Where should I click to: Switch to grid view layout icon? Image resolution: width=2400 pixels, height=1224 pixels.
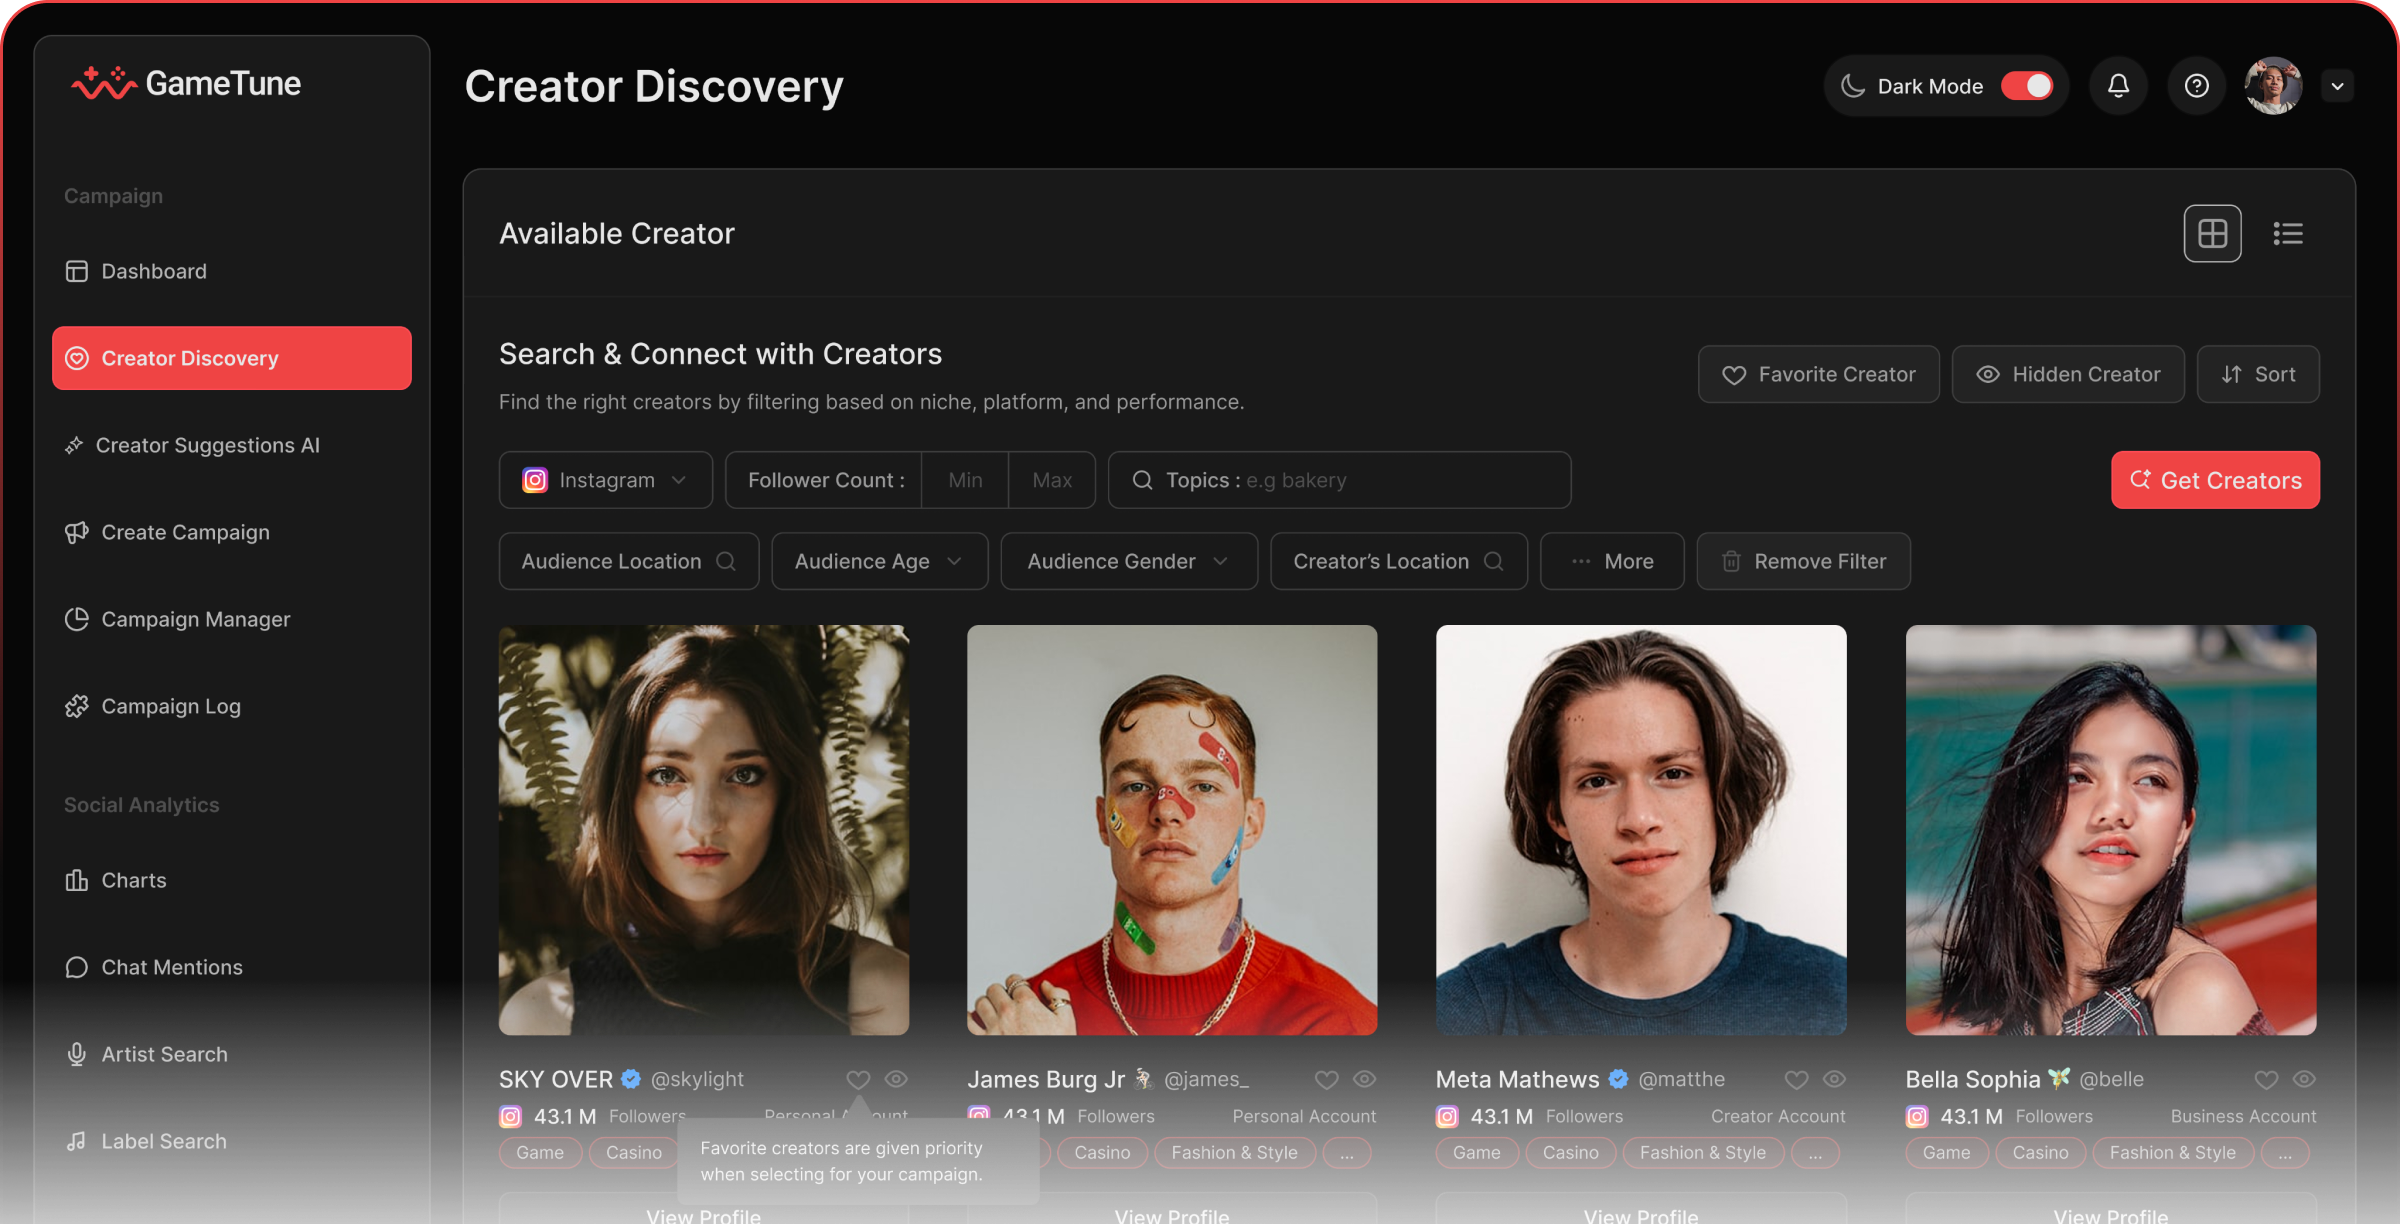coord(2212,234)
